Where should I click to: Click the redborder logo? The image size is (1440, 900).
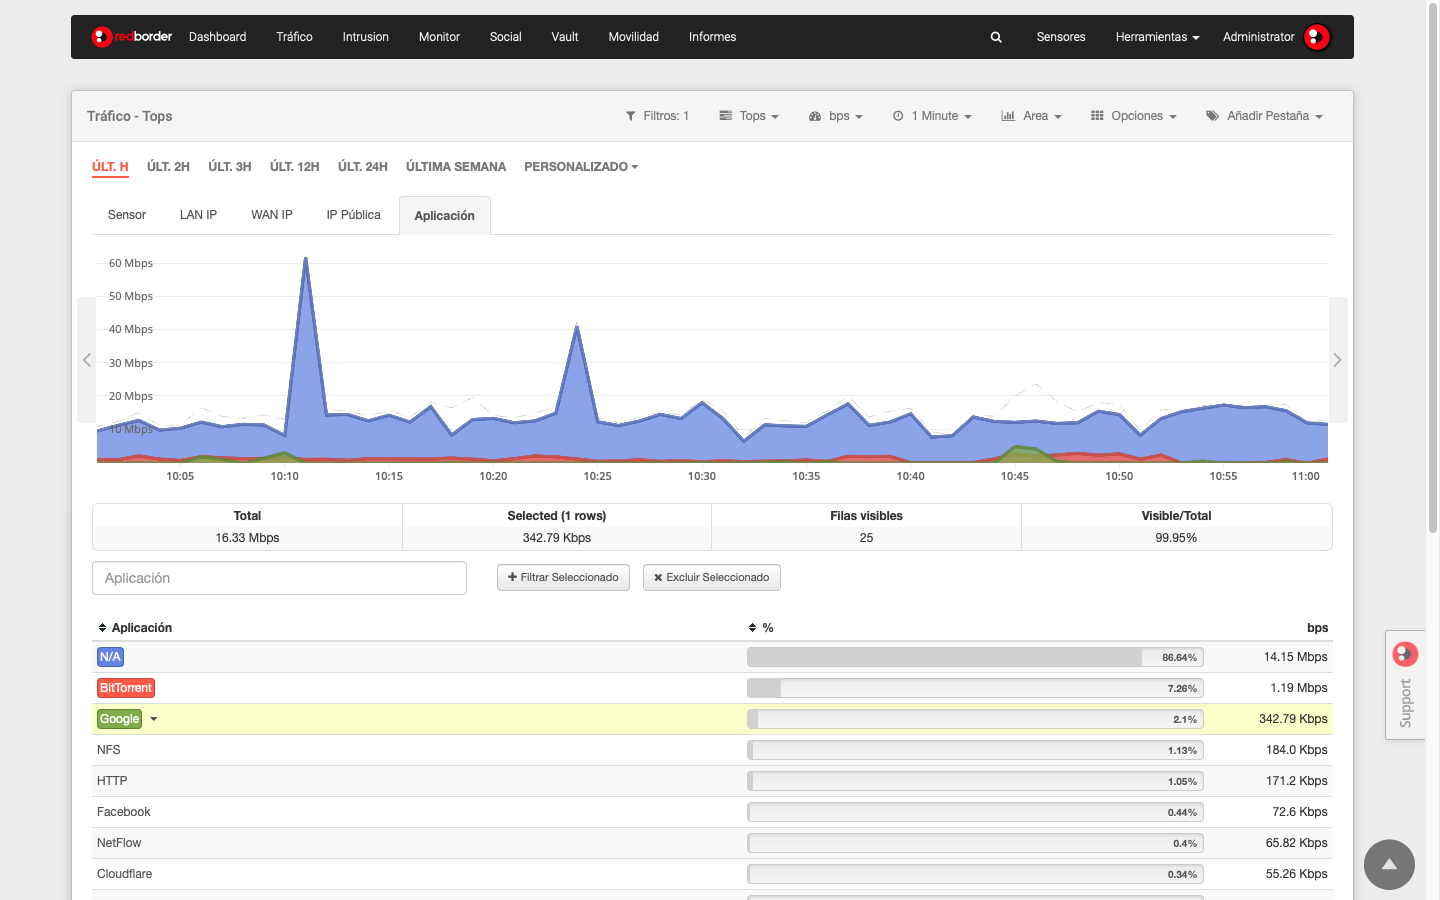pos(132,37)
